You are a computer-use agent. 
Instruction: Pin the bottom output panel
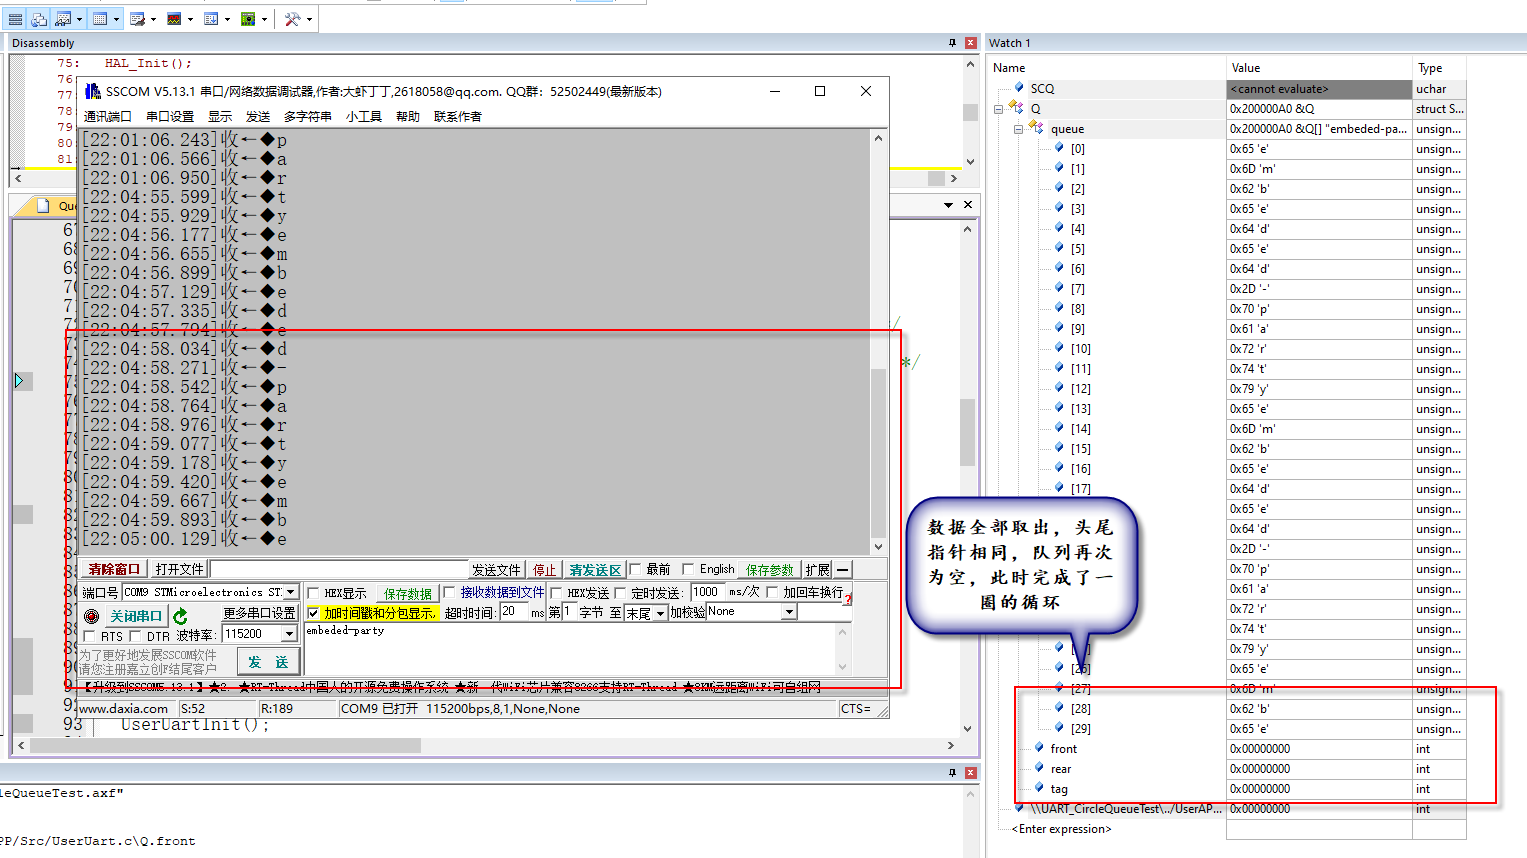(x=952, y=773)
